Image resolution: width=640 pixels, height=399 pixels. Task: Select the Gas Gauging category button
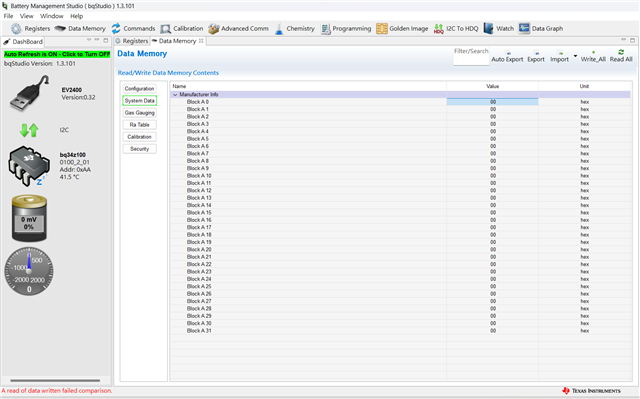tap(140, 113)
